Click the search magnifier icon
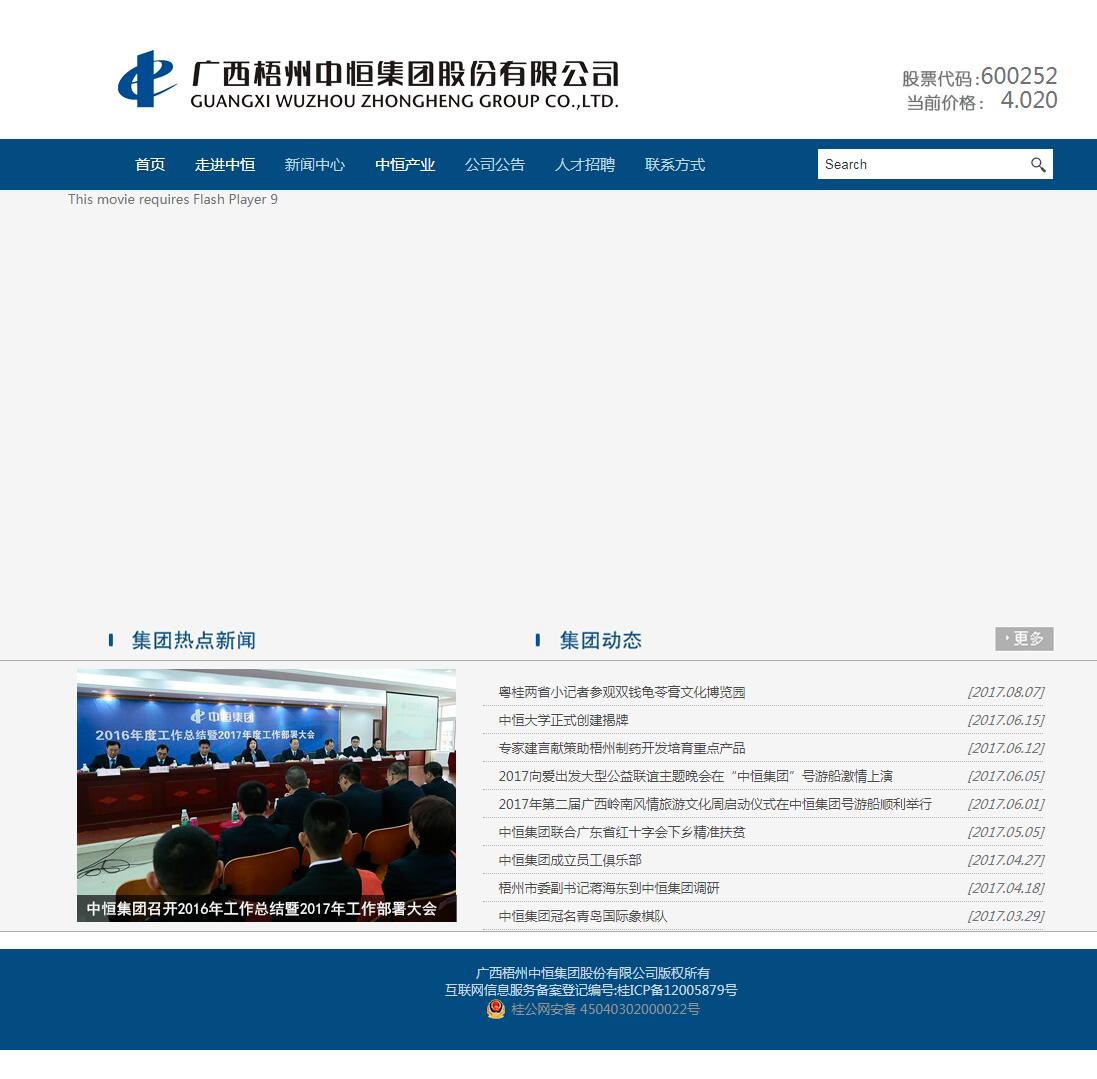 pyautogui.click(x=1038, y=164)
